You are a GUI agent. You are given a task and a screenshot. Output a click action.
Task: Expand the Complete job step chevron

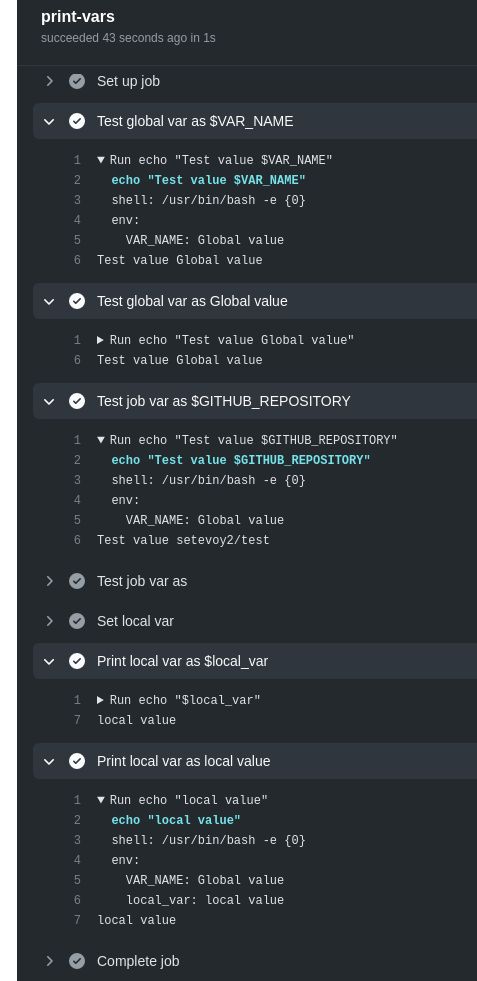click(x=49, y=961)
